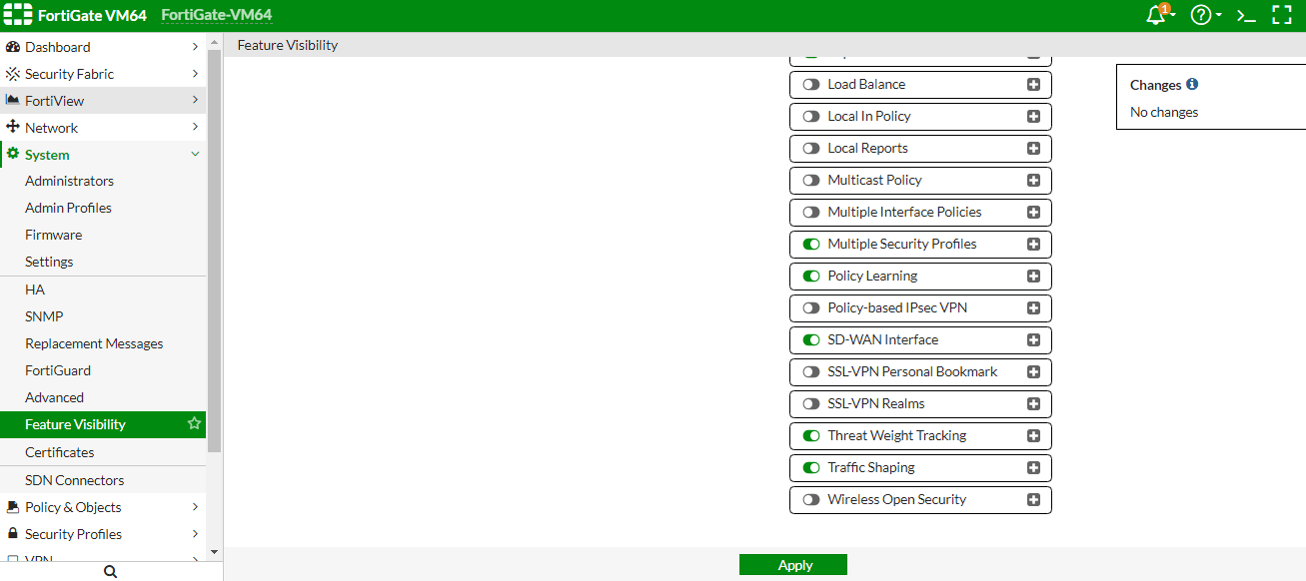Collapse the System menu chevron
This screenshot has width=1306, height=581.
pos(195,154)
